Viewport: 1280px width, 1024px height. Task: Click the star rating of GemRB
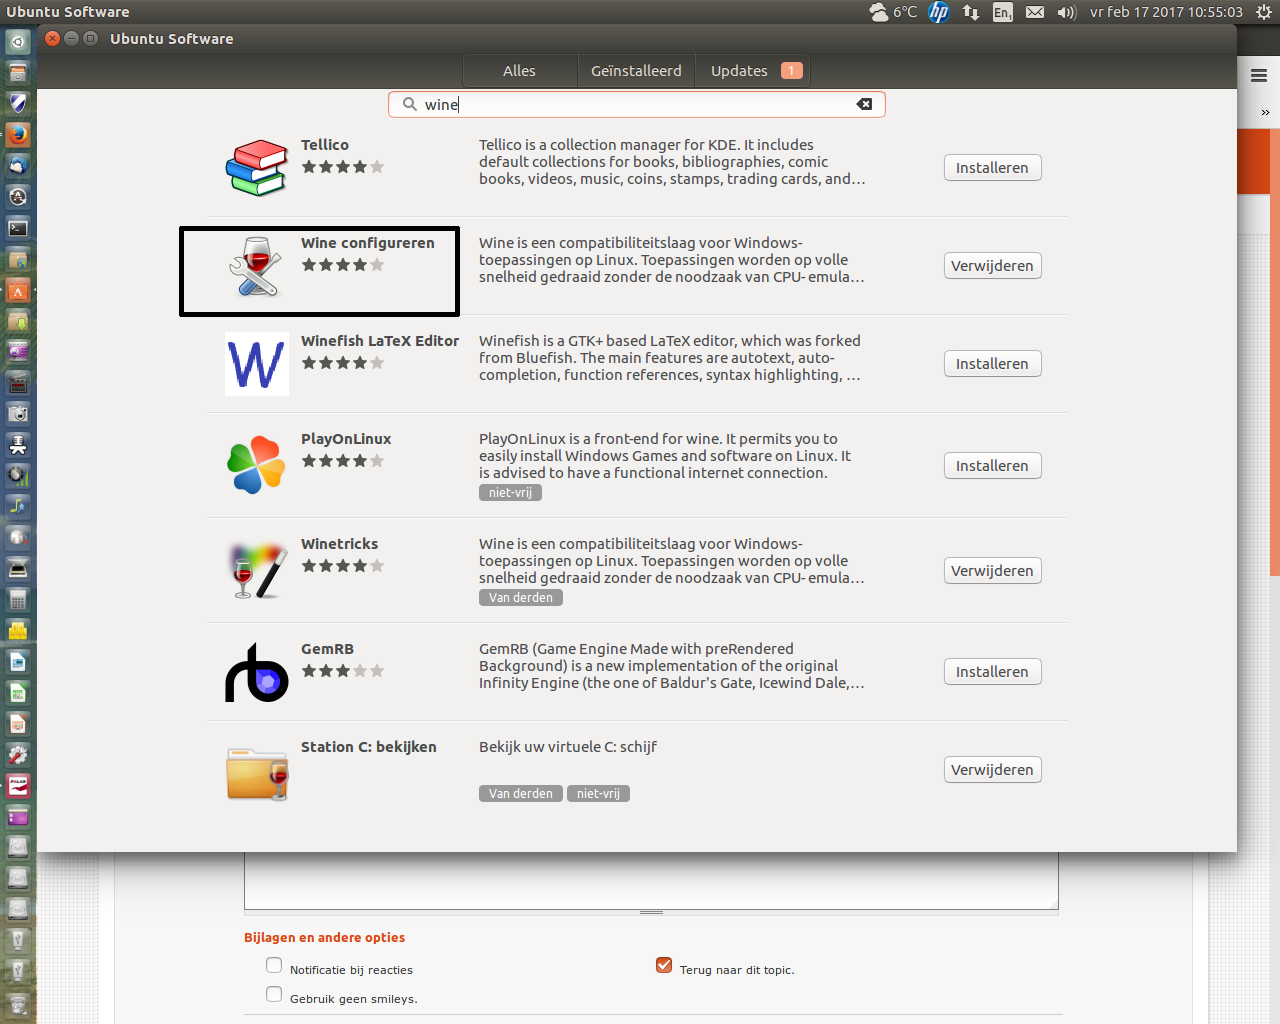point(343,671)
